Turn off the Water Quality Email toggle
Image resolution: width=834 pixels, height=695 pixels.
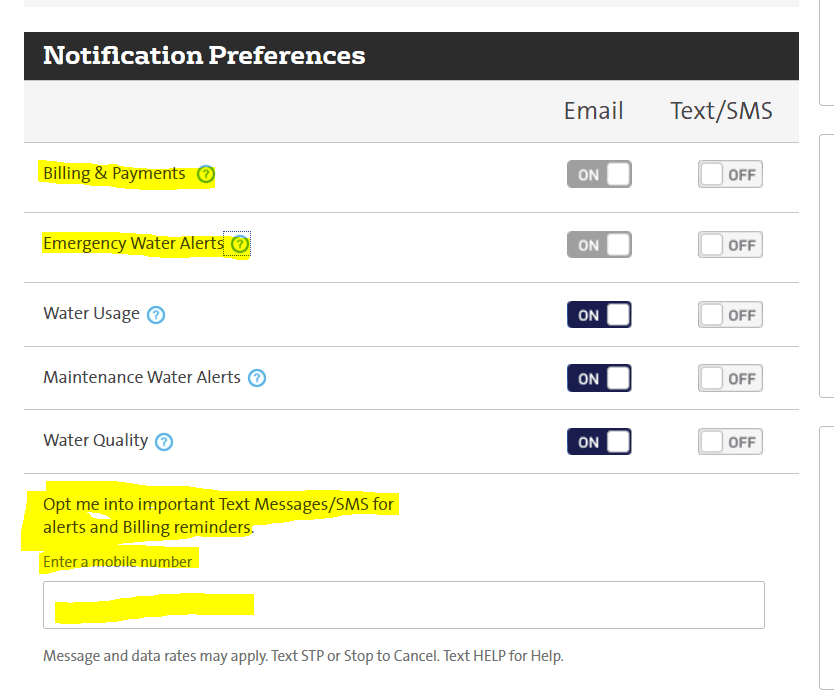pyautogui.click(x=599, y=441)
